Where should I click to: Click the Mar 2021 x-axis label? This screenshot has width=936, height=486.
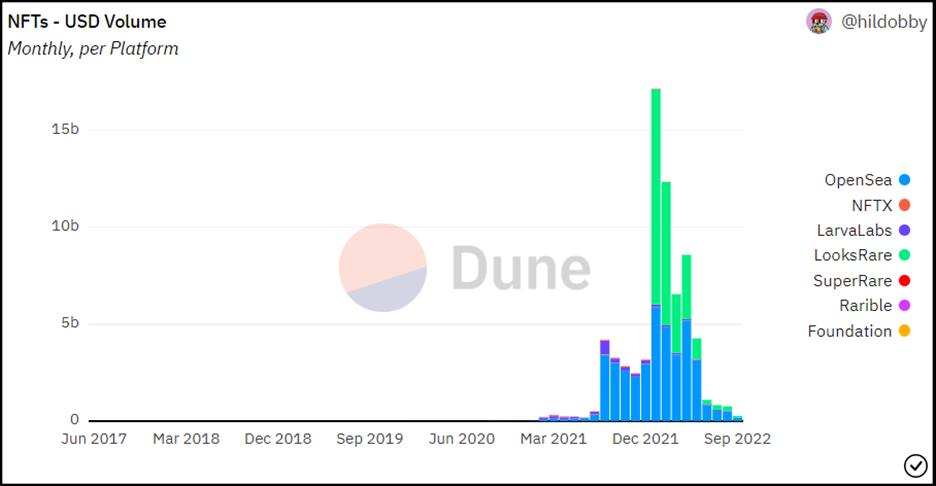click(553, 439)
